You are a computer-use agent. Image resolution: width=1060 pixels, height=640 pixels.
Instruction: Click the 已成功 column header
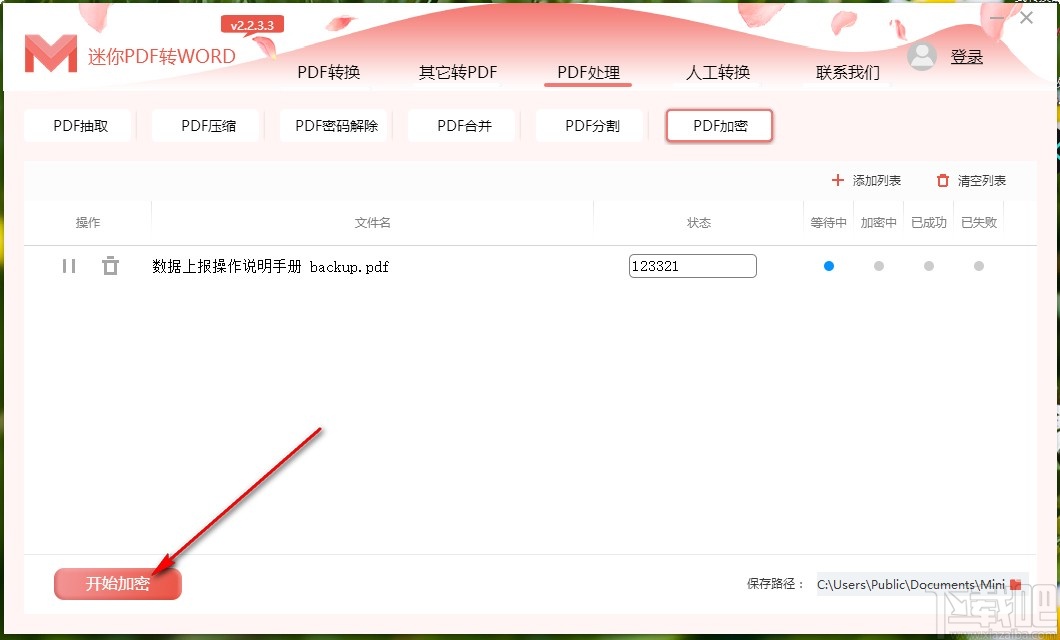coord(929,222)
